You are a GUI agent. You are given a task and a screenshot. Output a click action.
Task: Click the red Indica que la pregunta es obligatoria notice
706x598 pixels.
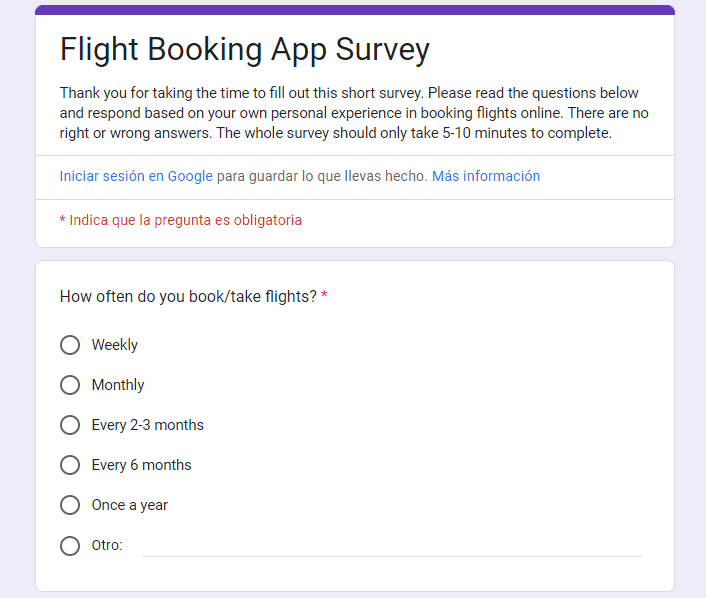181,220
